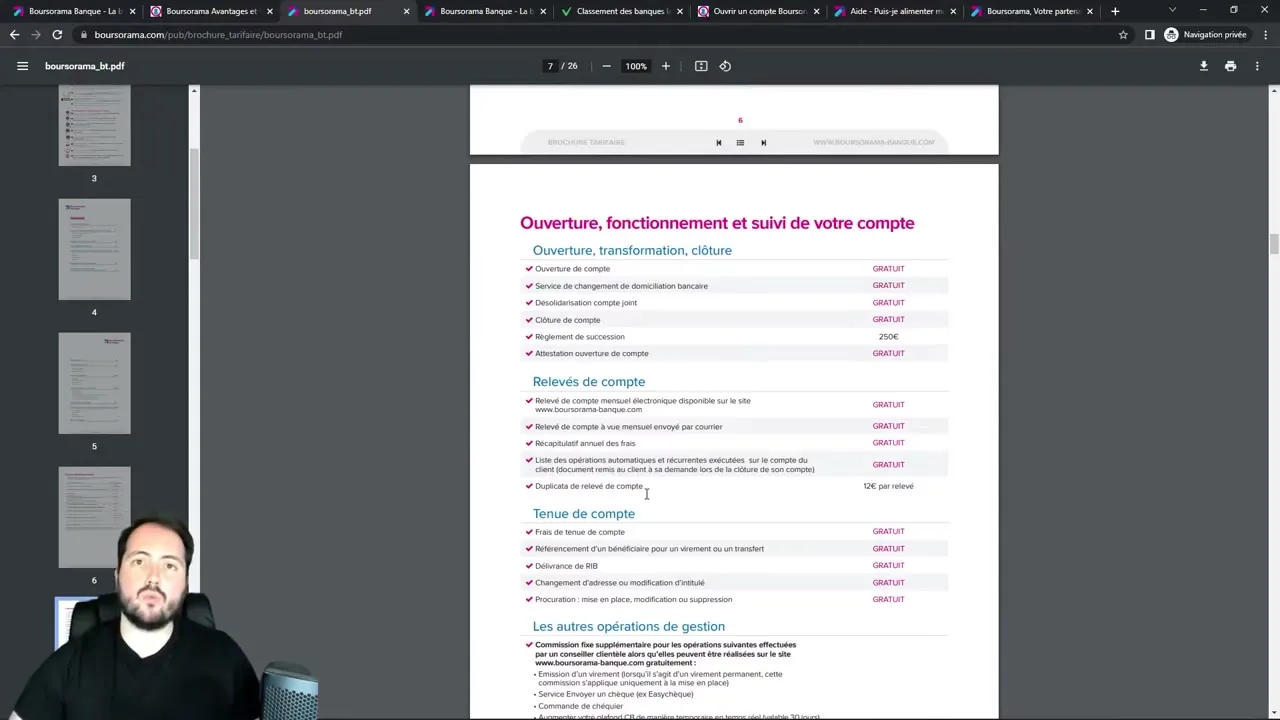Print the PDF document
Viewport: 1280px width, 720px height.
[x=1230, y=66]
